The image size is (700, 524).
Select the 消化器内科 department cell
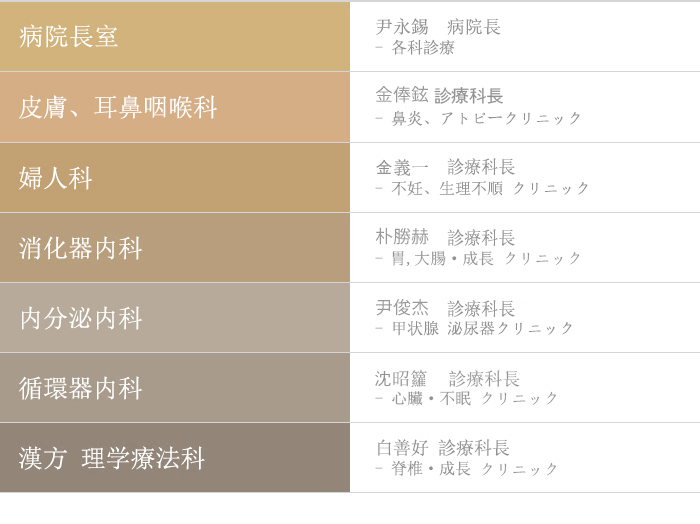click(x=175, y=248)
